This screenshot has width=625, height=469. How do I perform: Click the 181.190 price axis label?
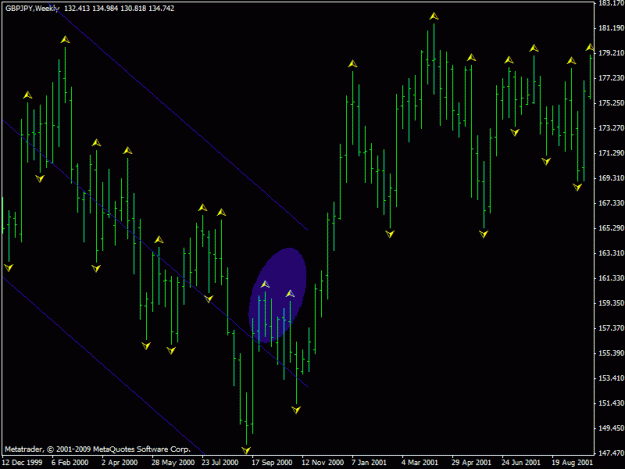611,28
